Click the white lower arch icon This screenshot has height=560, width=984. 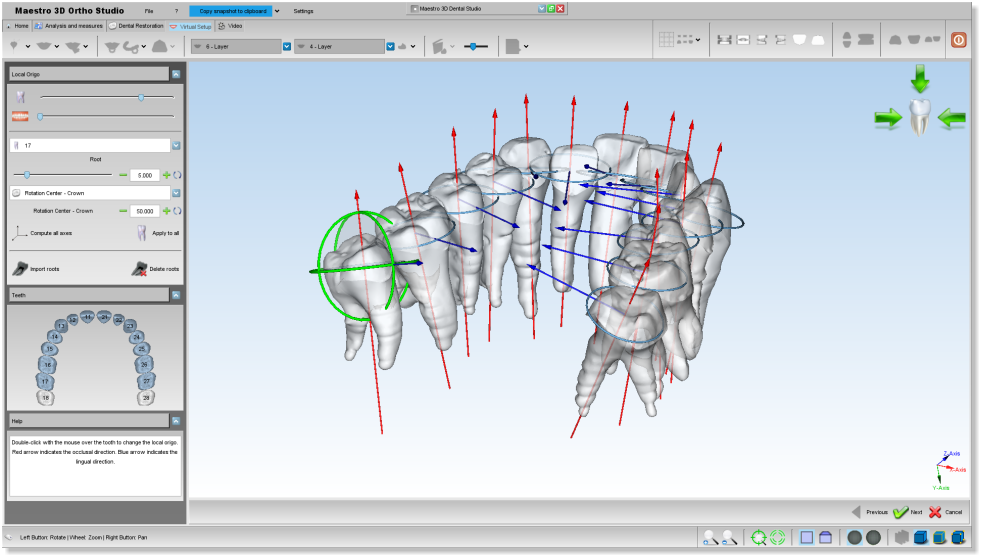coord(818,40)
